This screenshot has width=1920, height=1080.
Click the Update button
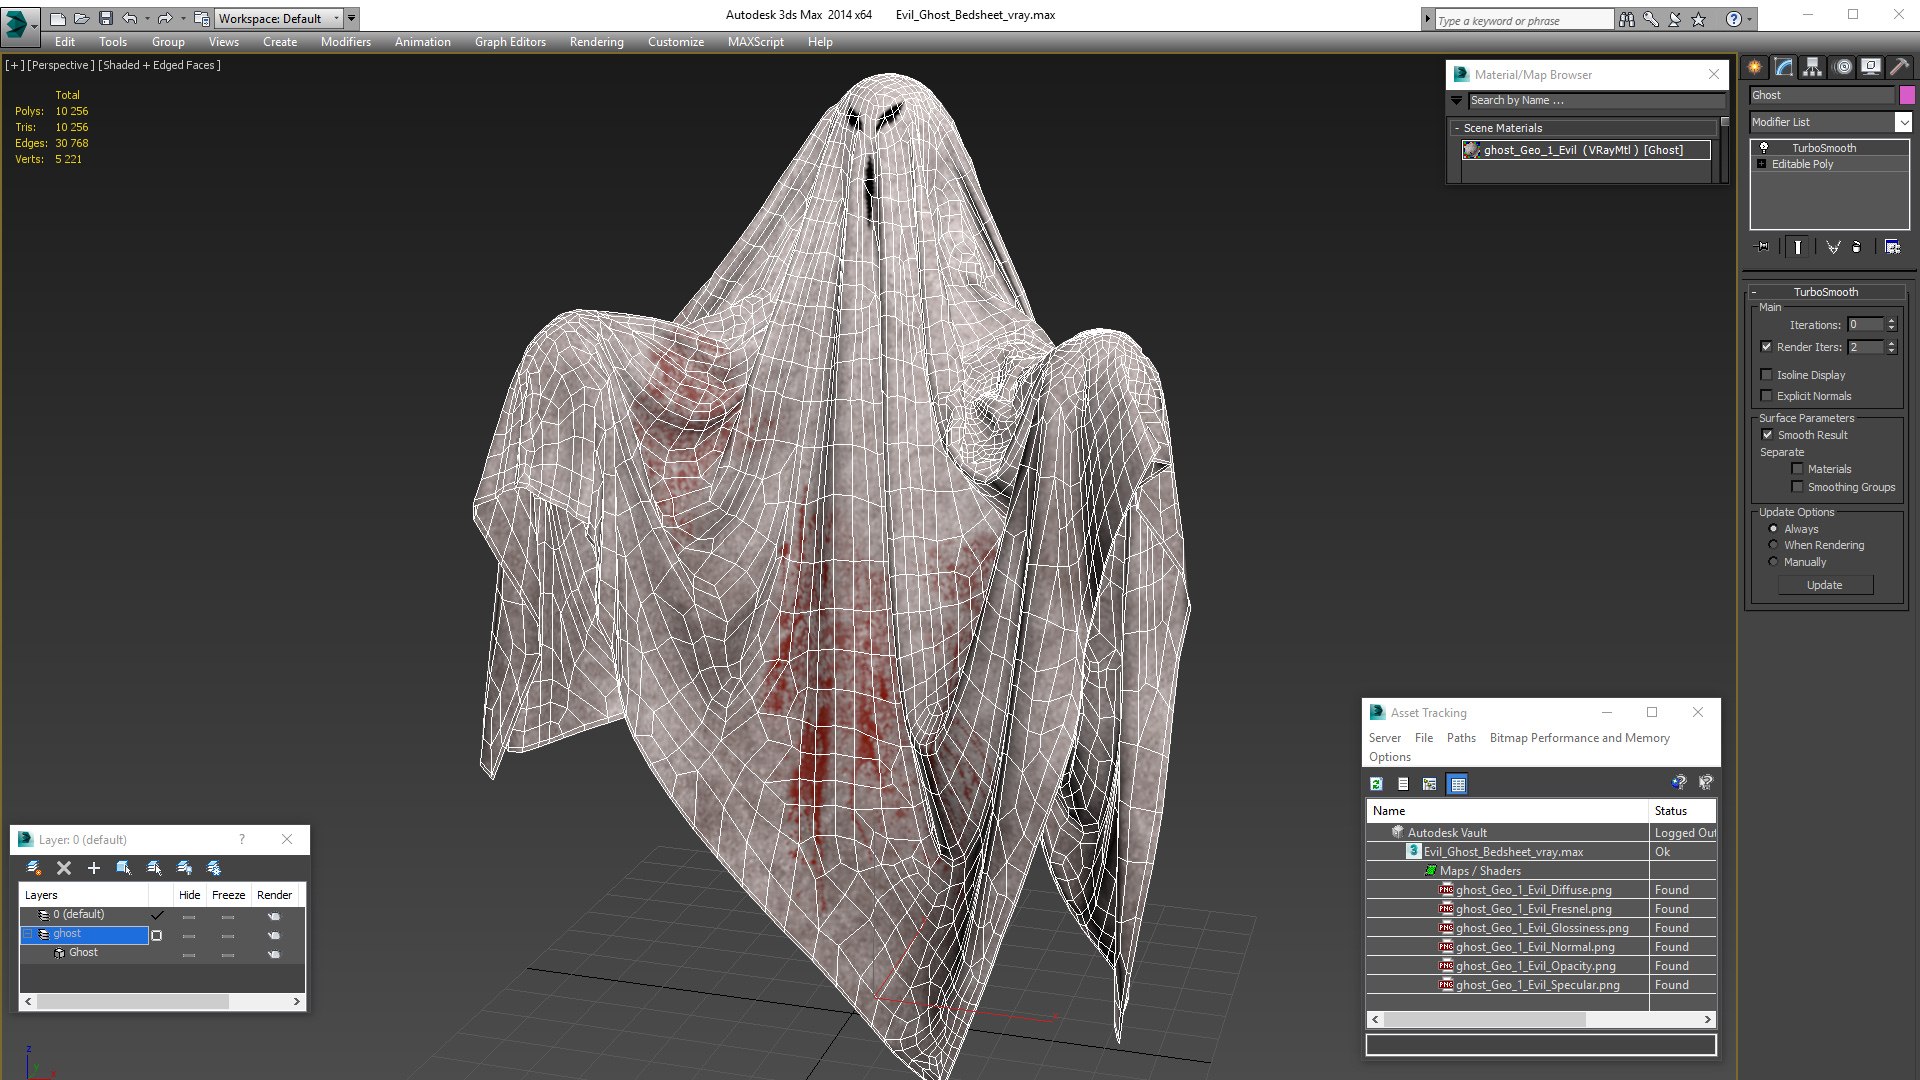(x=1825, y=585)
